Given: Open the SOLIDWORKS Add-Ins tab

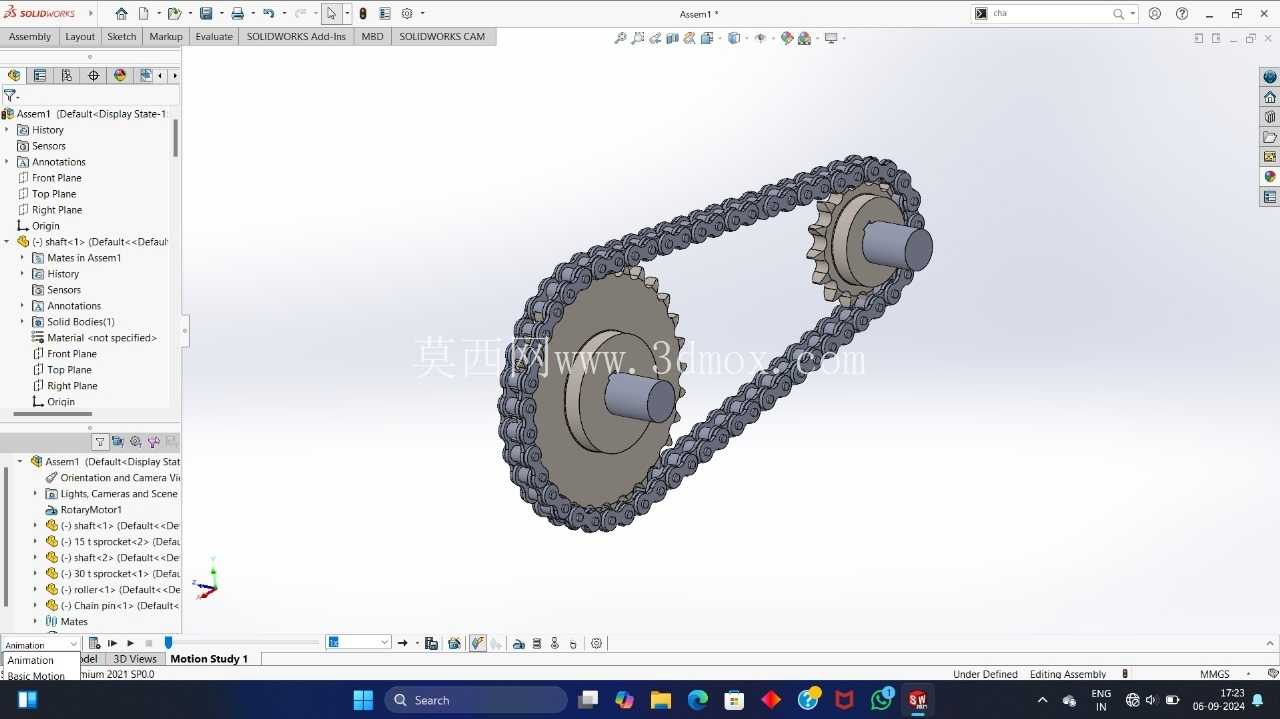Looking at the screenshot, I should point(297,37).
